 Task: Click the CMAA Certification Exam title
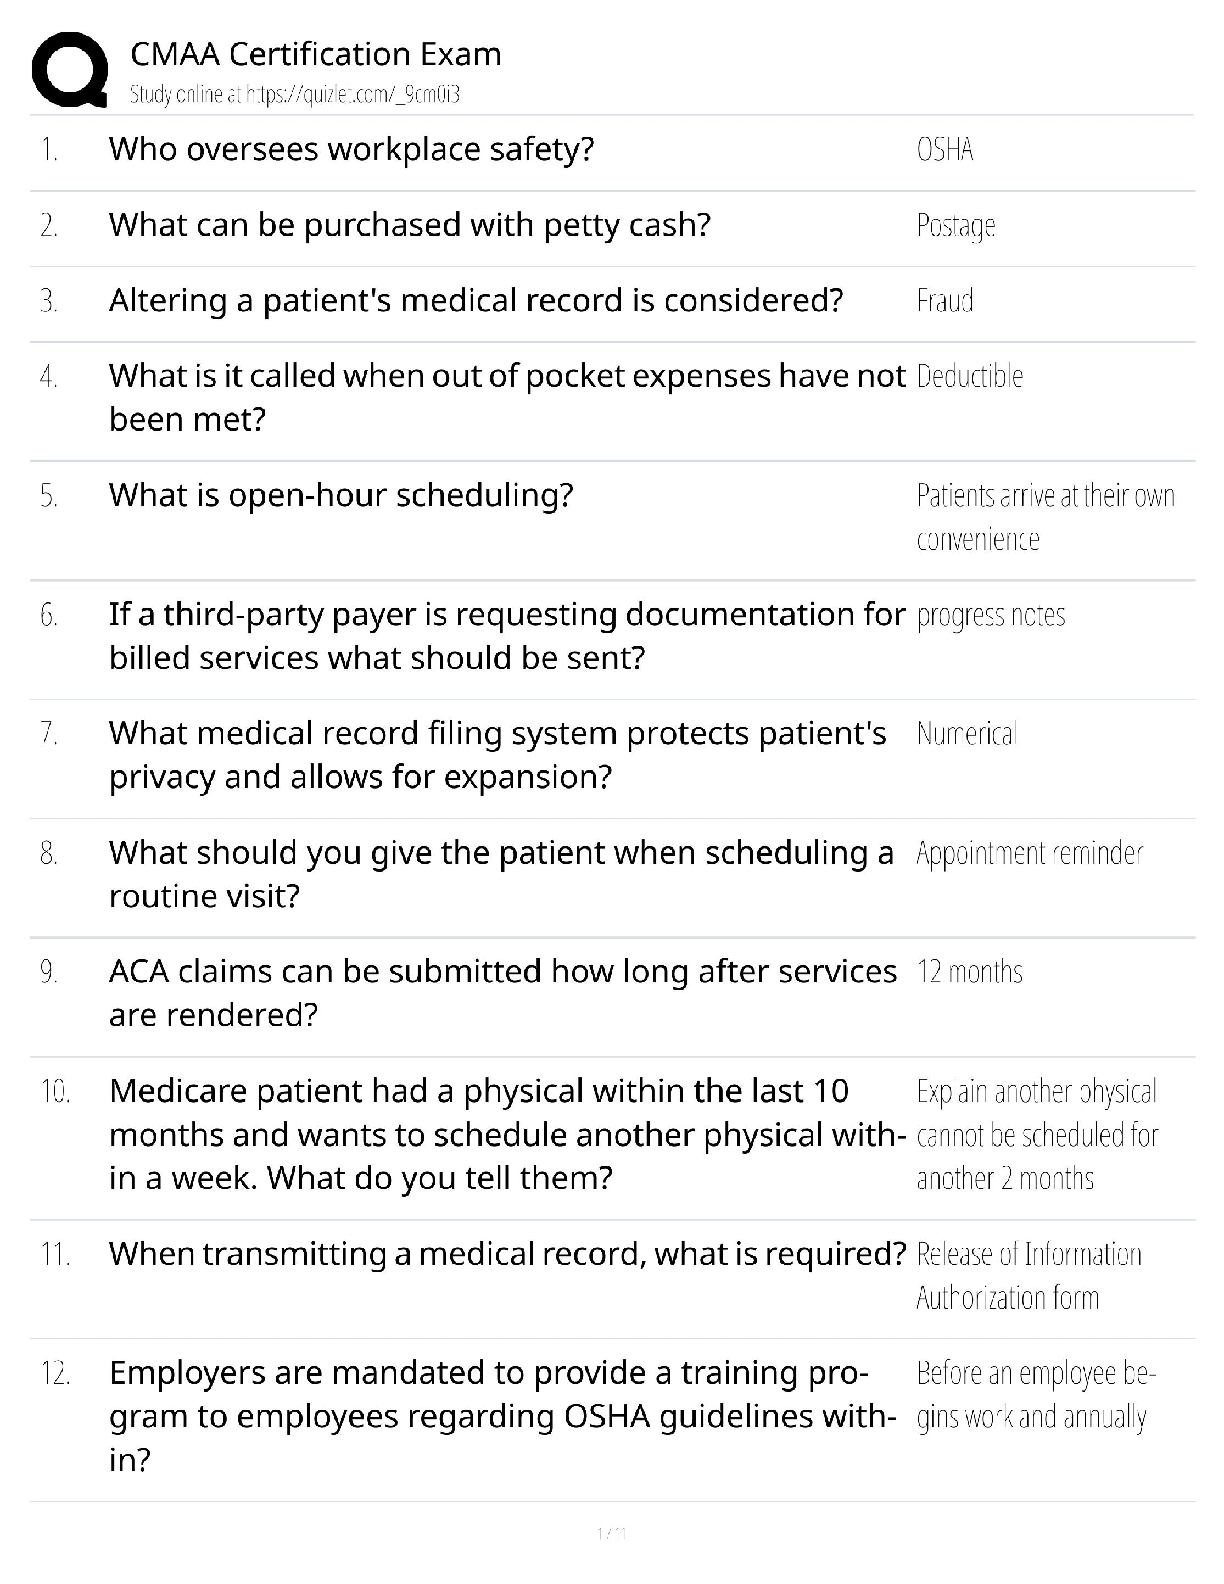(316, 54)
